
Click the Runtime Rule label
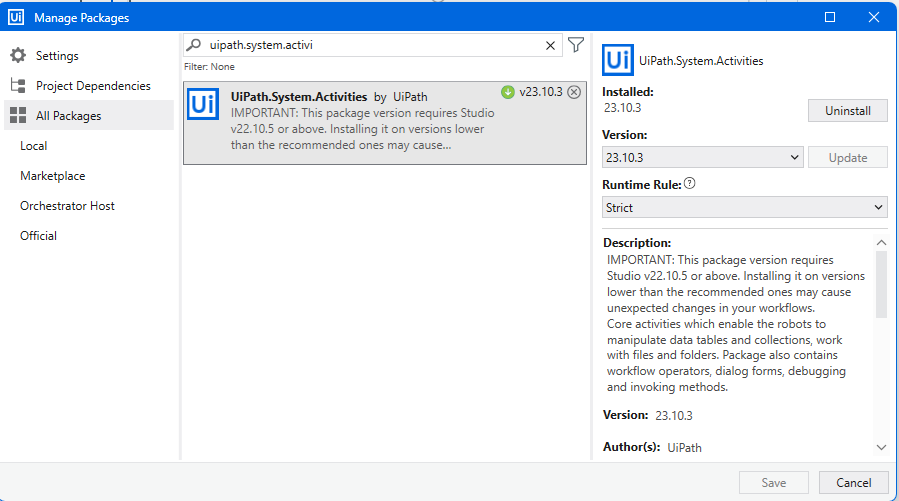(x=642, y=185)
